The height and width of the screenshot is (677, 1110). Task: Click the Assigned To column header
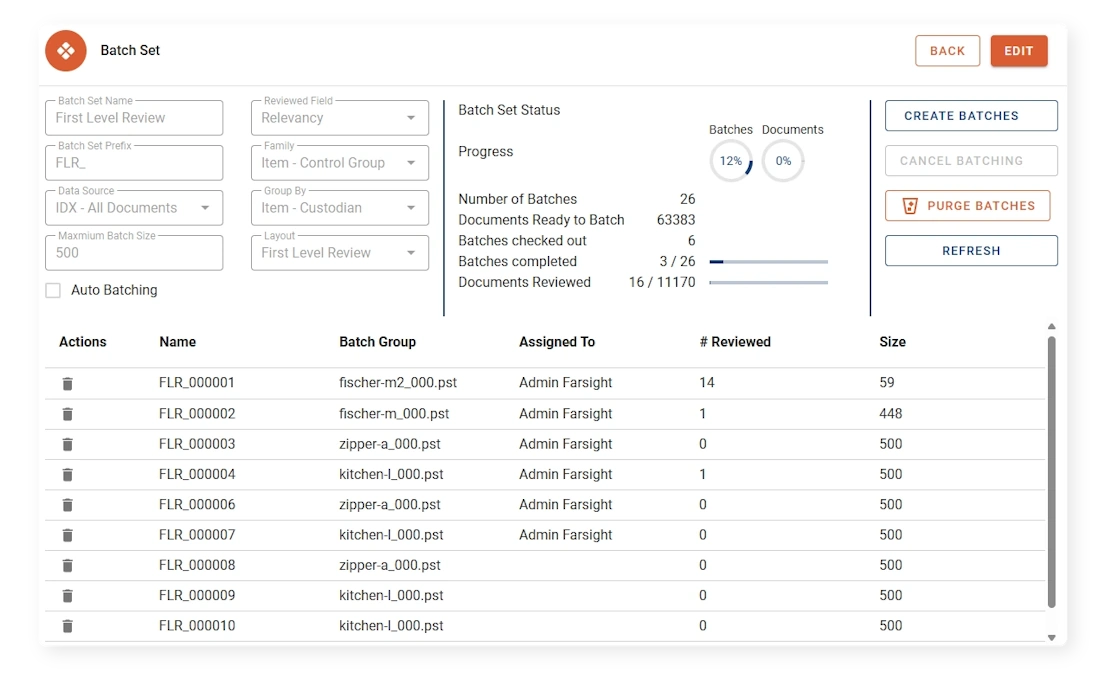pos(556,342)
